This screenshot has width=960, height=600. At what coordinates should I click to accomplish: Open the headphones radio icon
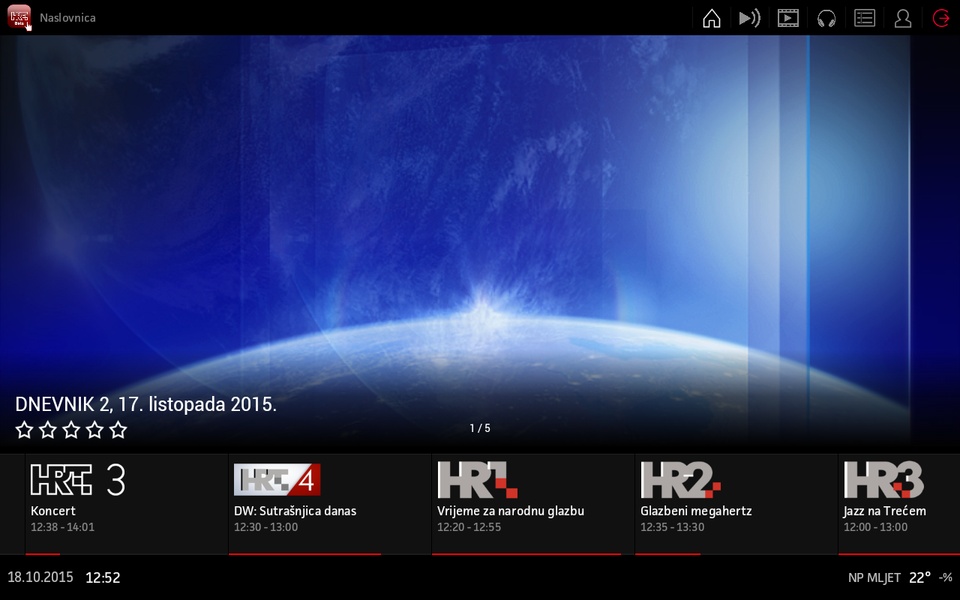(x=827, y=18)
